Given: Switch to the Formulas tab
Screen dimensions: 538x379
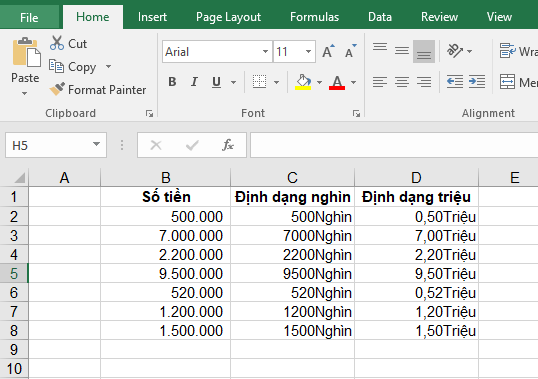Looking at the screenshot, I should pos(314,17).
